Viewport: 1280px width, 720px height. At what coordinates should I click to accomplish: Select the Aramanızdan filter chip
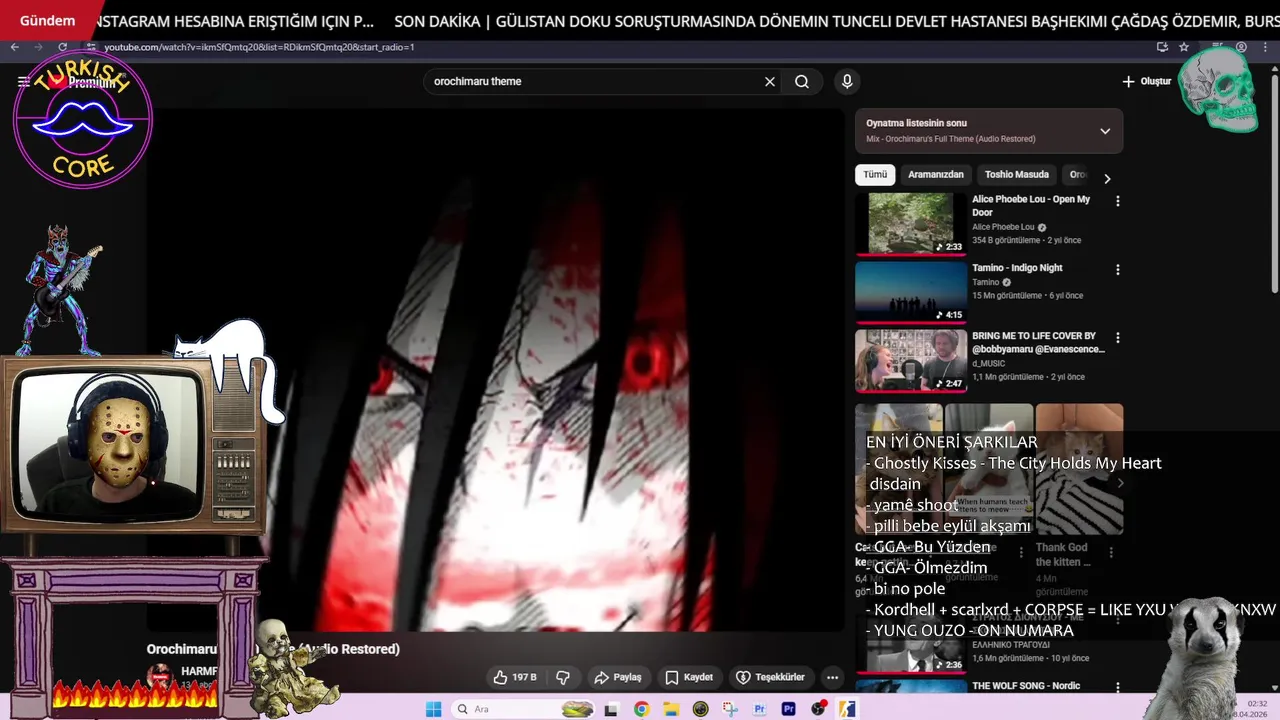[x=936, y=175]
